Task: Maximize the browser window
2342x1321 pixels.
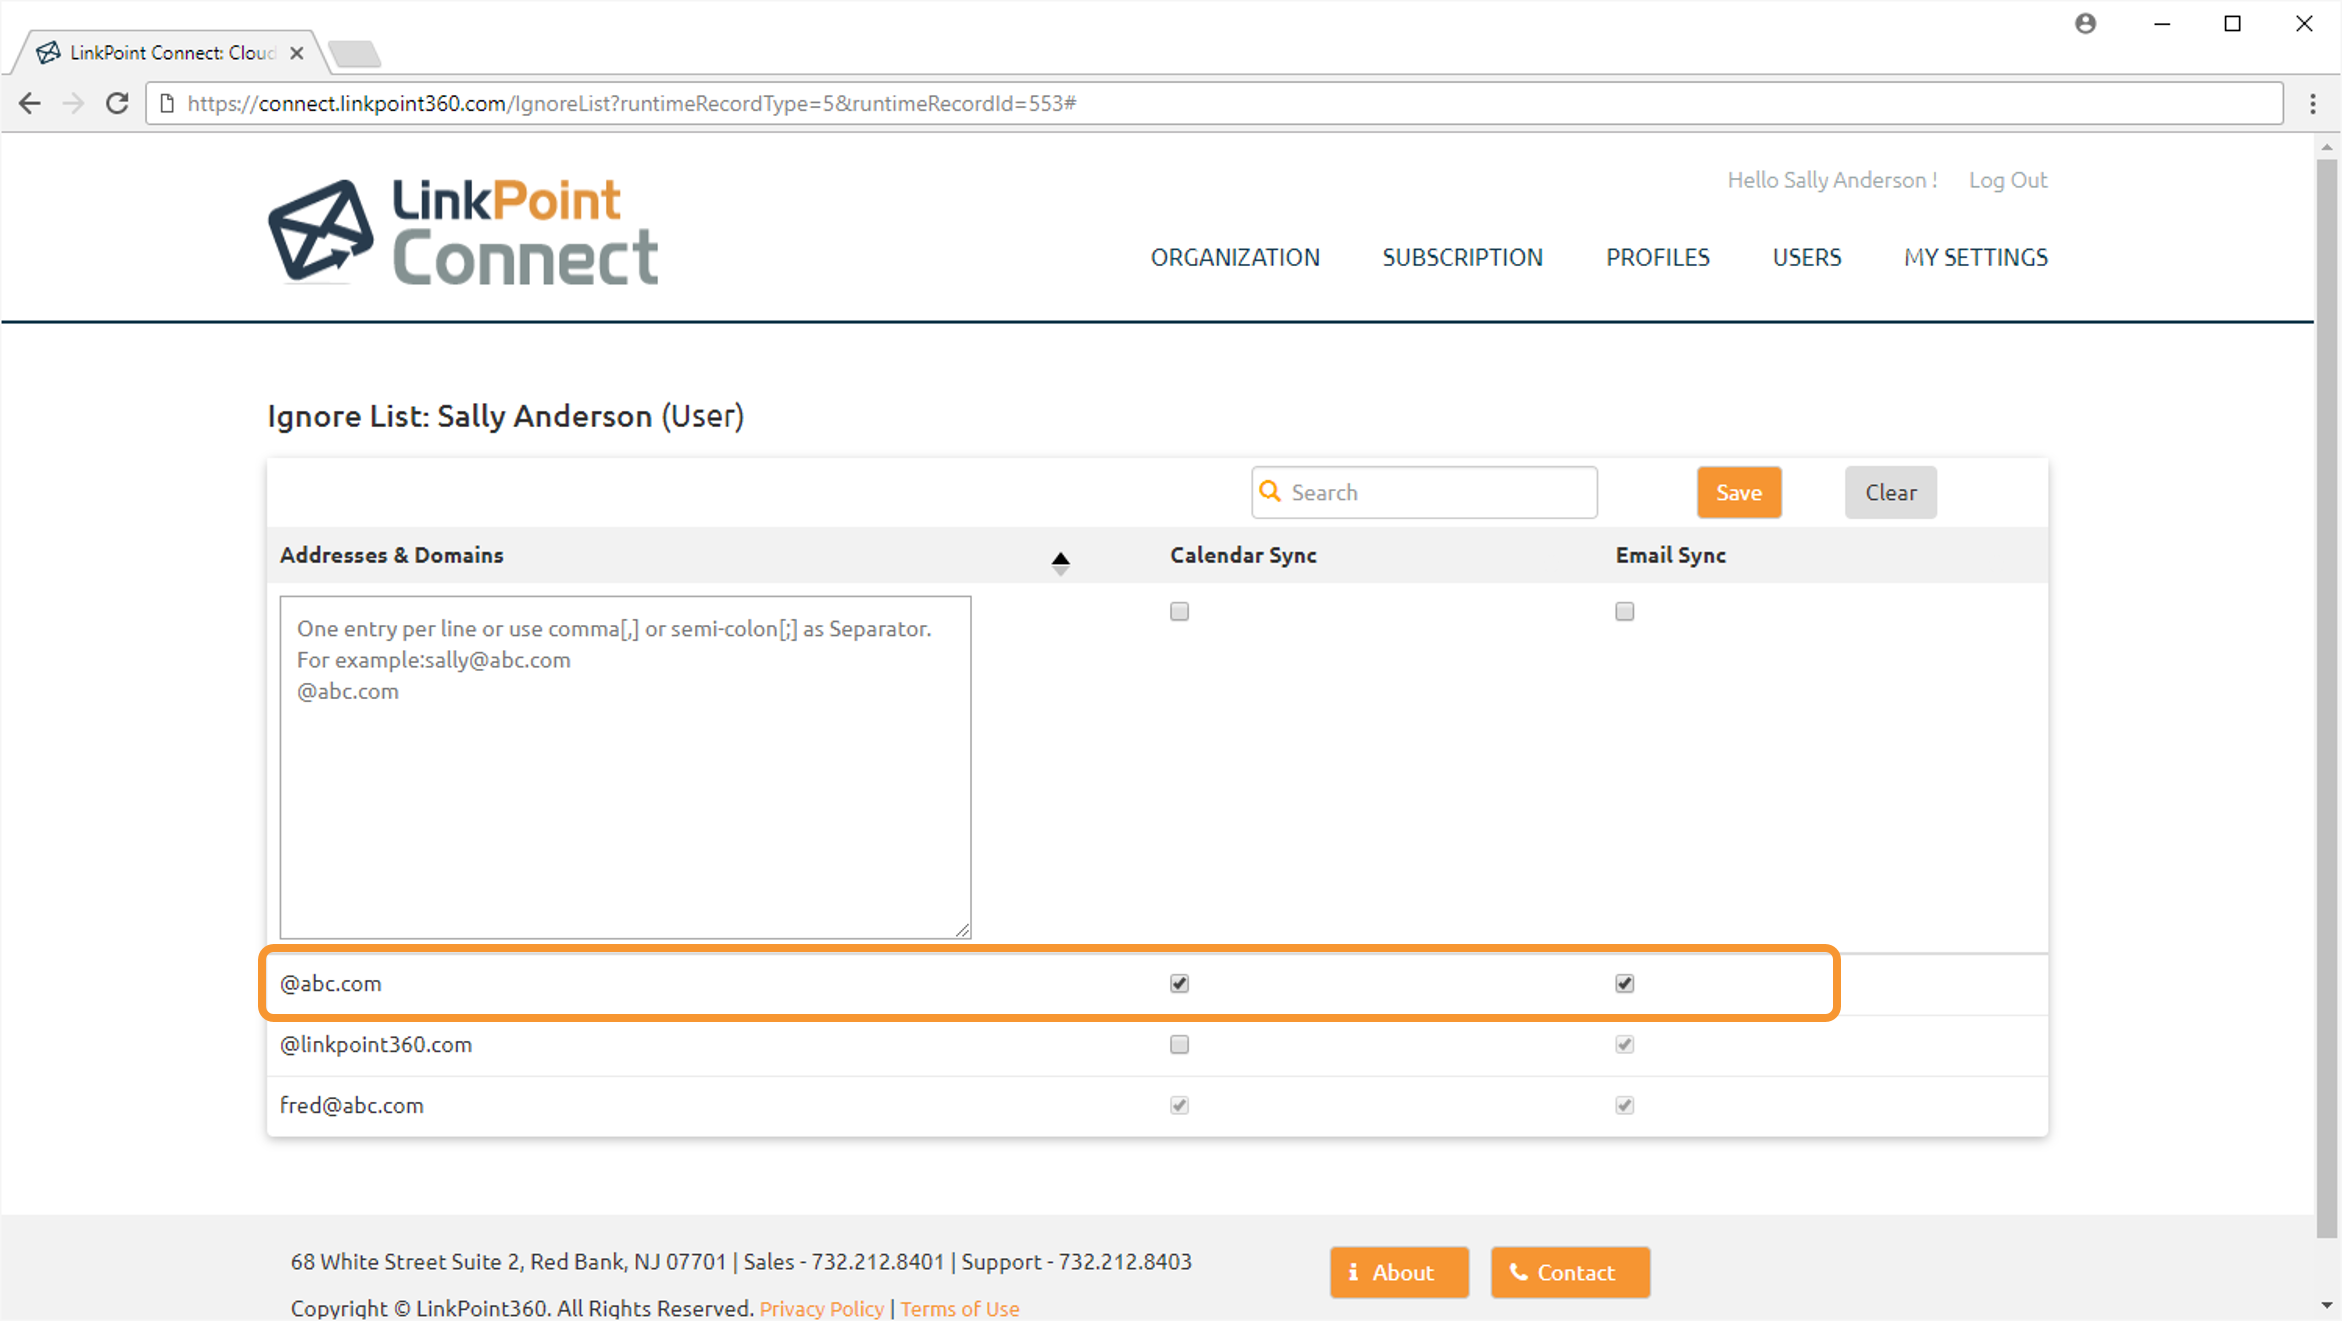Action: (x=2232, y=23)
